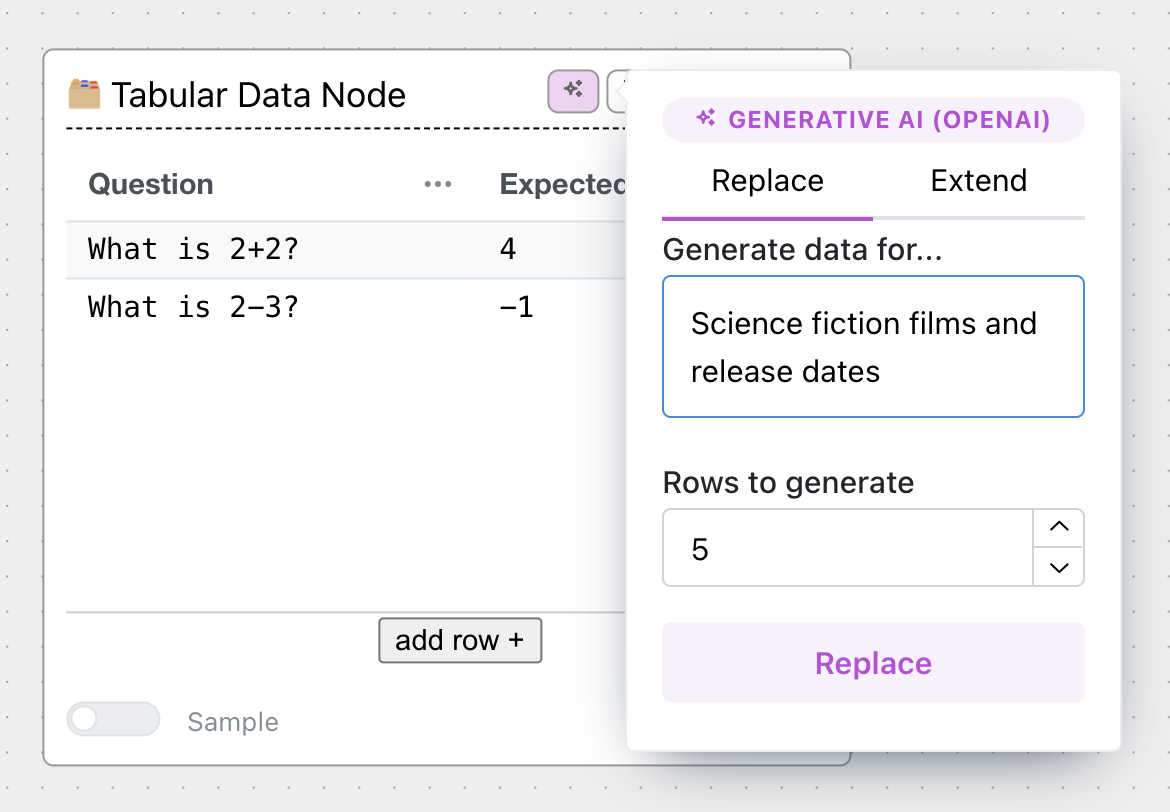Click the Question column header
This screenshot has height=812, width=1170.
[x=150, y=184]
